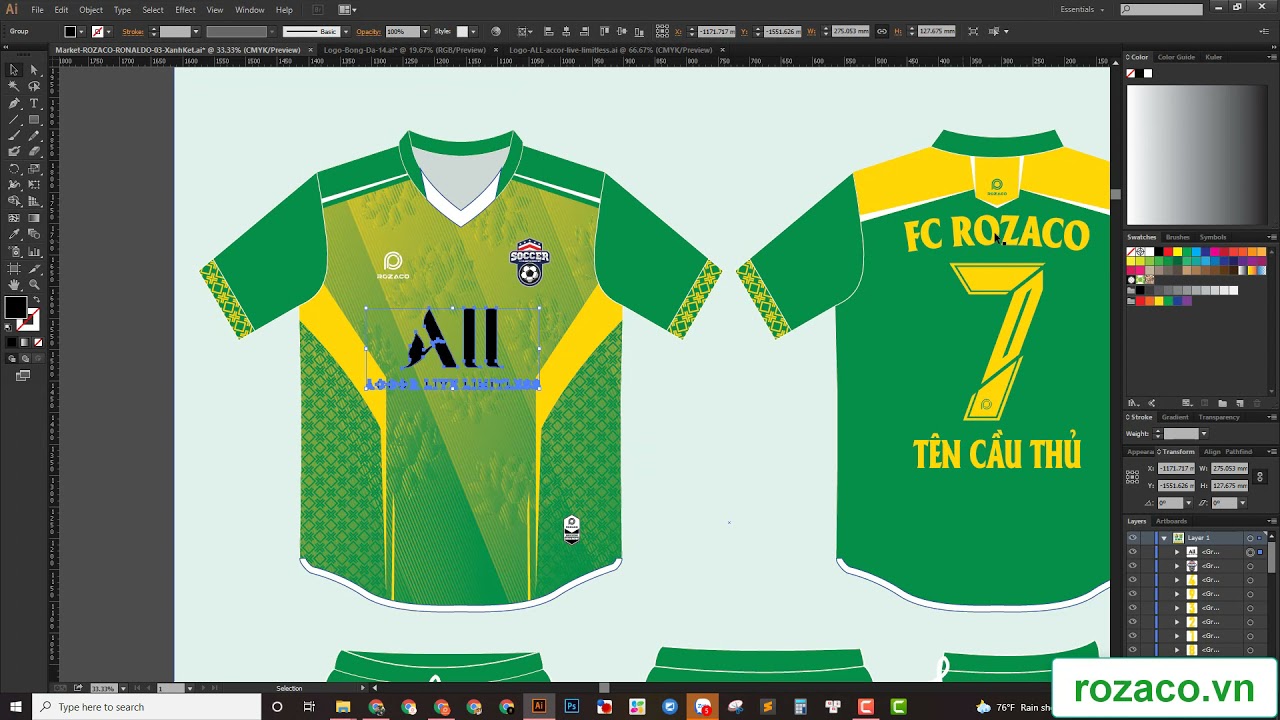Select the Pen tool
Image resolution: width=1280 pixels, height=720 pixels.
[14, 103]
